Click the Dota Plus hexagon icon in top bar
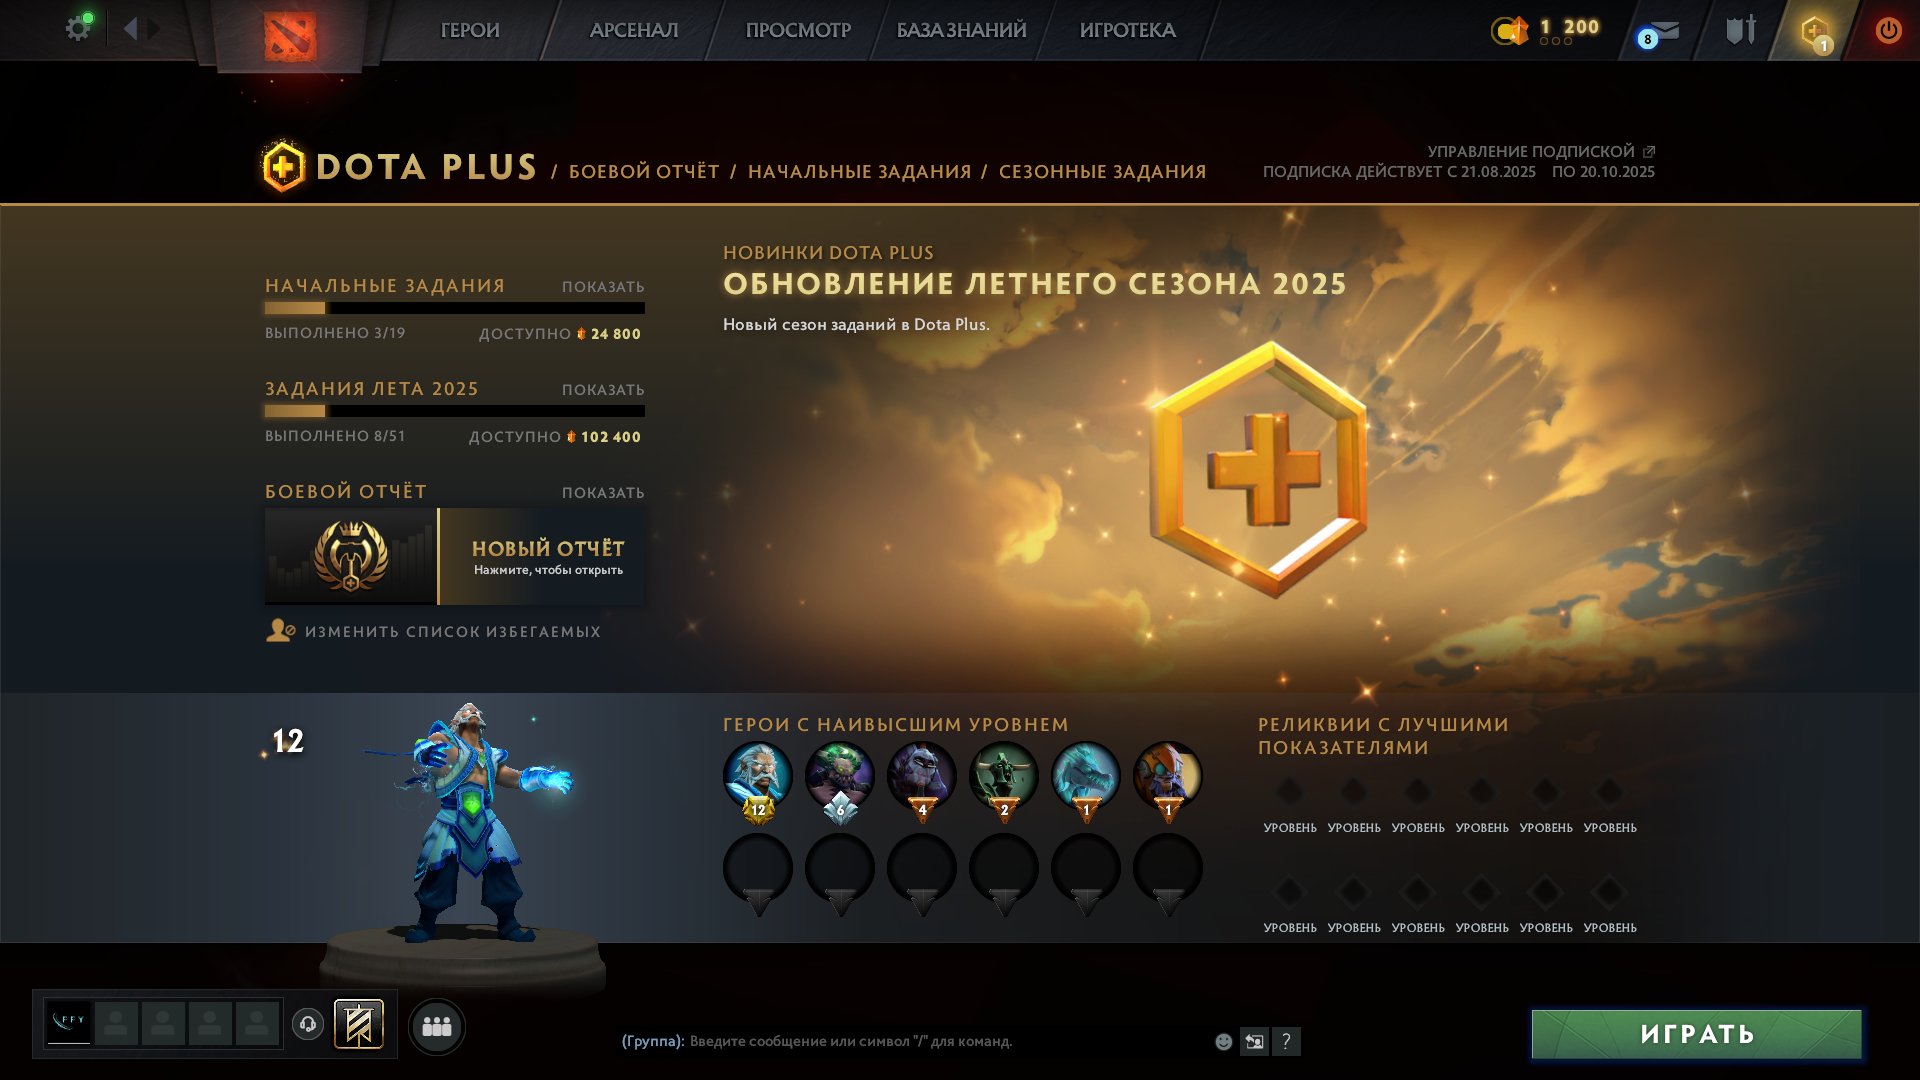Image resolution: width=1920 pixels, height=1080 pixels. point(1815,31)
